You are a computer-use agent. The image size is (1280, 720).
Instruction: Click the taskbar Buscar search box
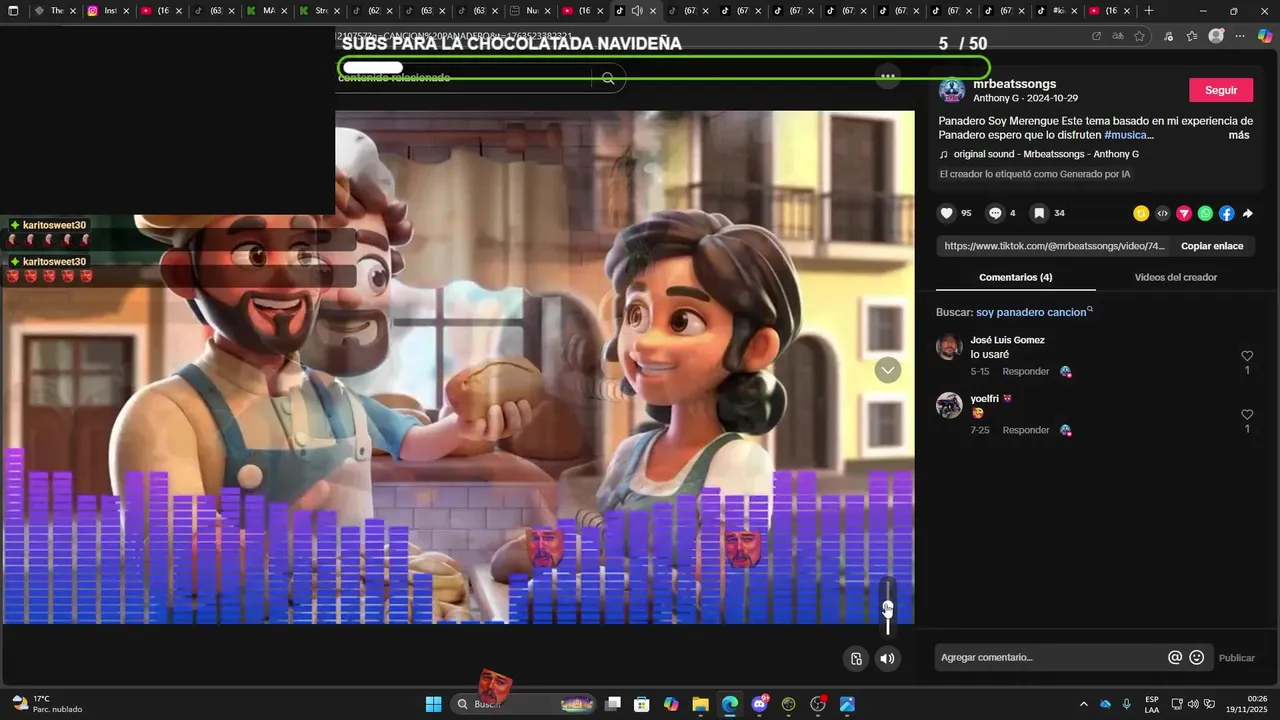click(x=523, y=704)
